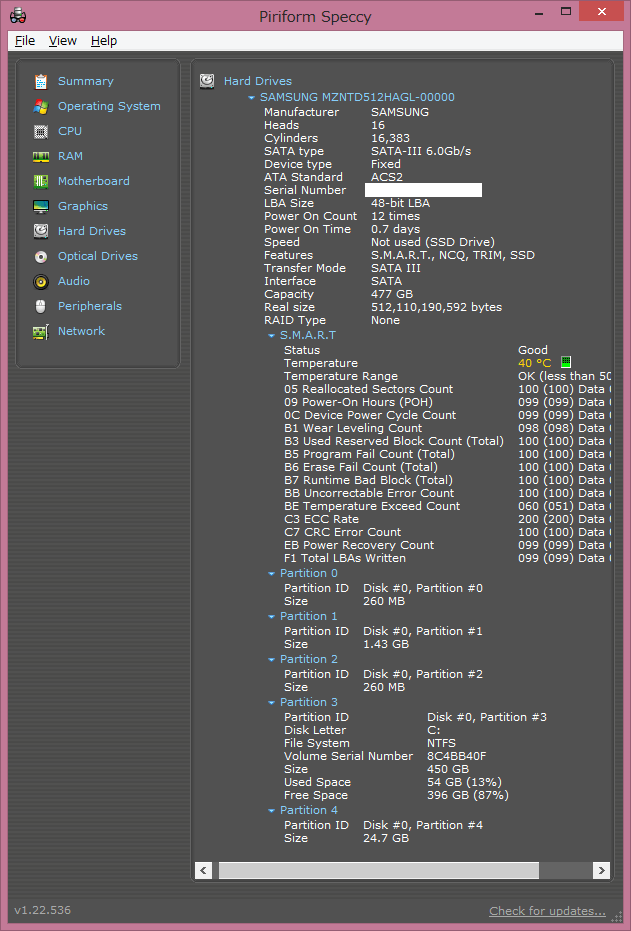Click the 40 °C temperature value
The height and width of the screenshot is (931, 631).
pos(534,363)
